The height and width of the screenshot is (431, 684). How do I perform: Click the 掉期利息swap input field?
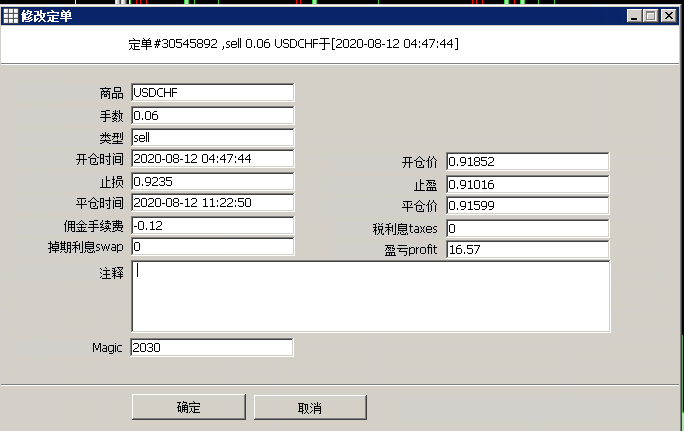[212, 246]
